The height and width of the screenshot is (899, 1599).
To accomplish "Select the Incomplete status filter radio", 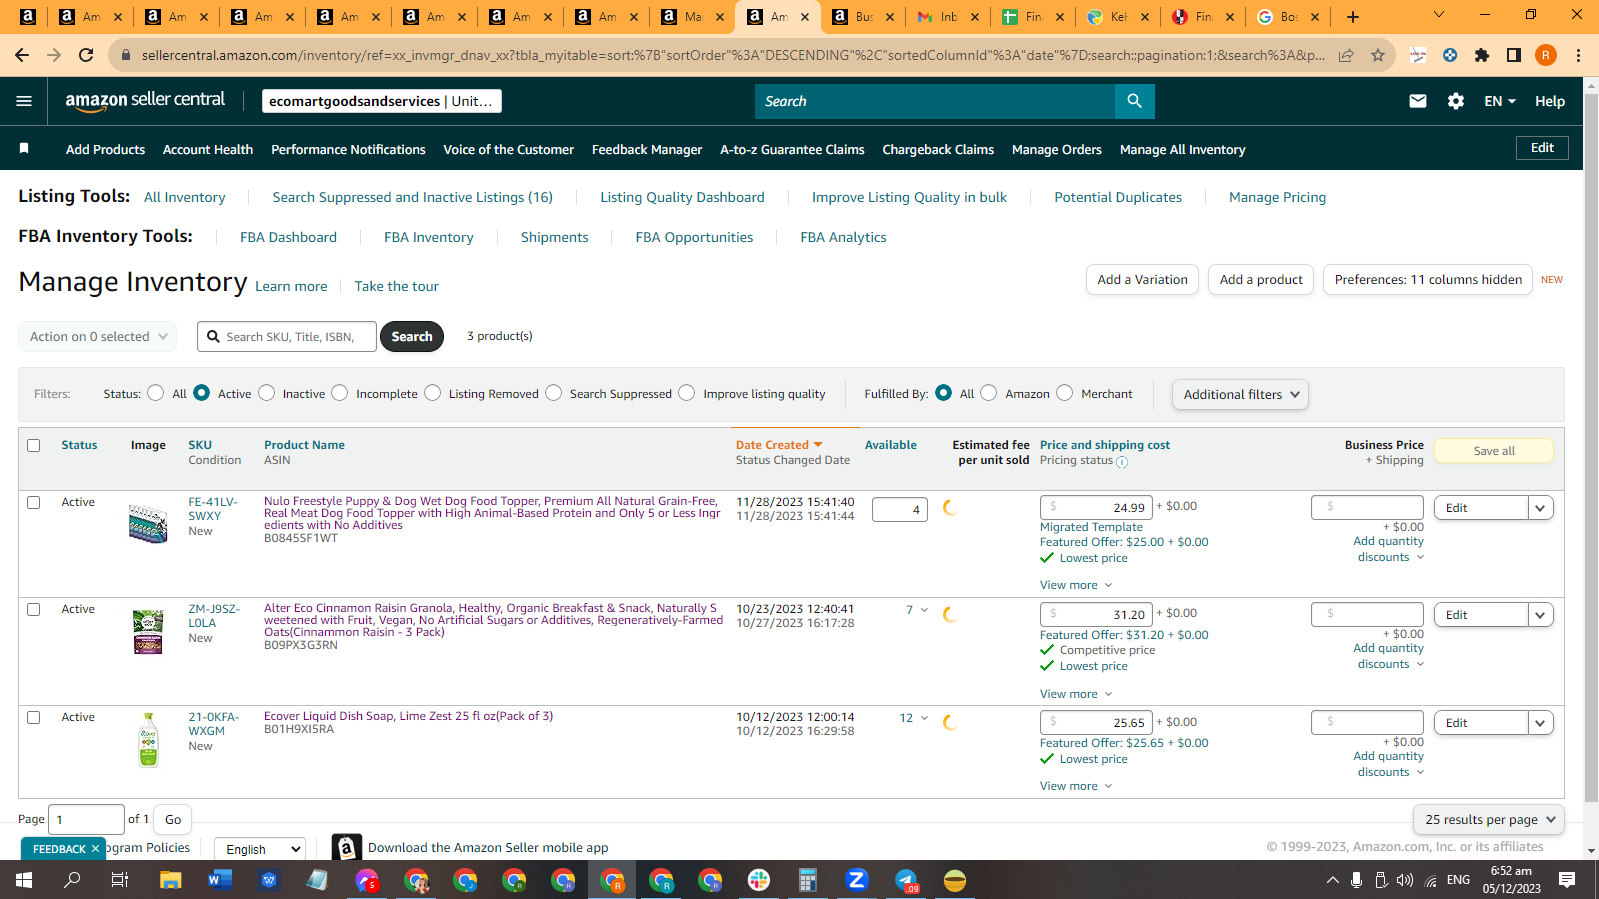I will tap(340, 393).
